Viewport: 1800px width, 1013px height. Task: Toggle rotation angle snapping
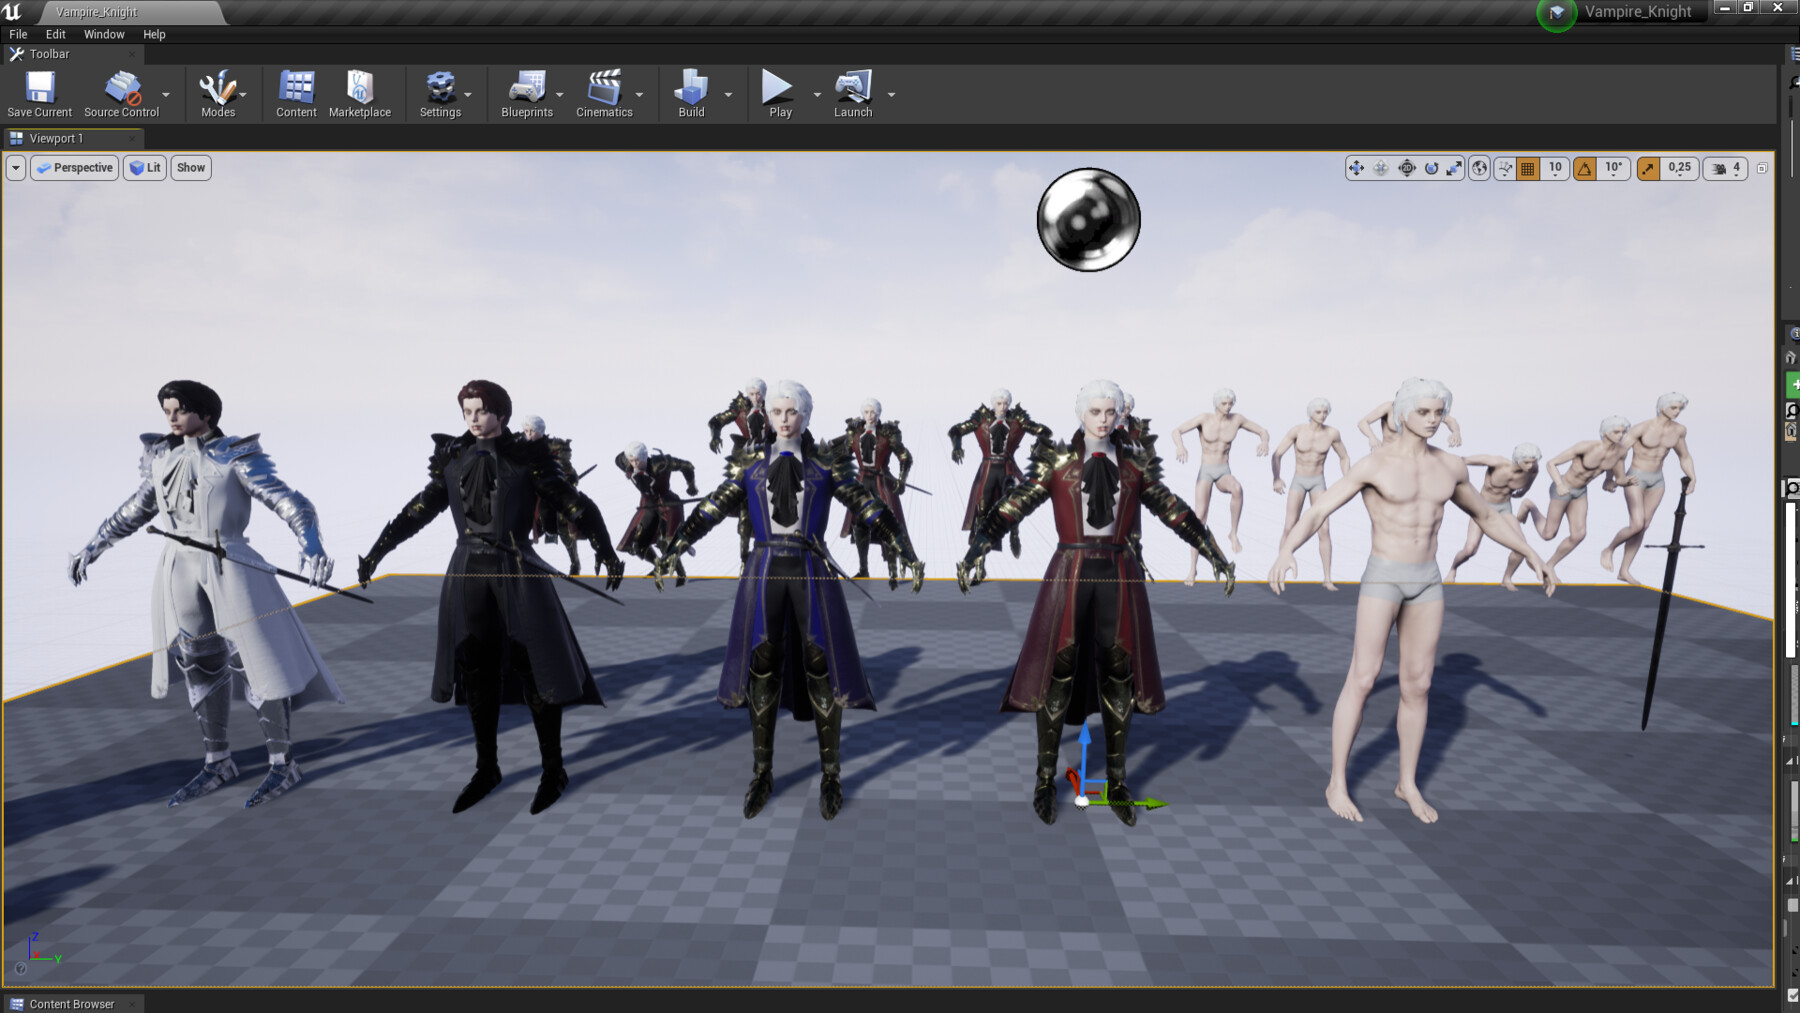1583,168
